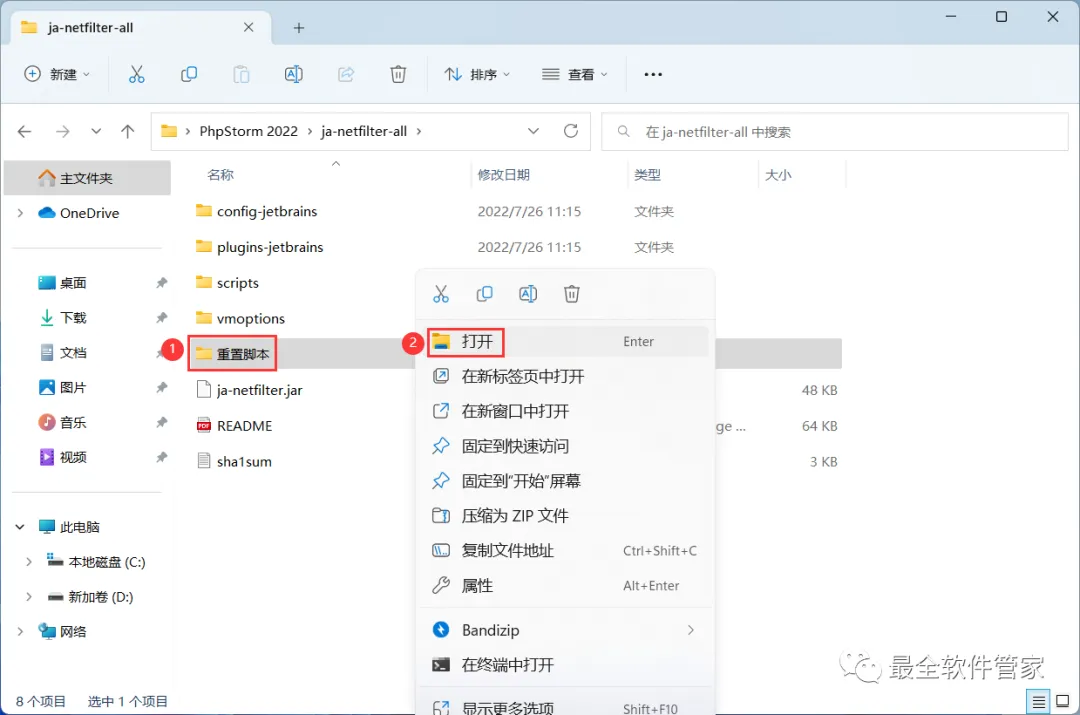Viewport: 1080px width, 715px height.
Task: Open 文档 (Documents) in the sidebar
Action: [x=73, y=353]
